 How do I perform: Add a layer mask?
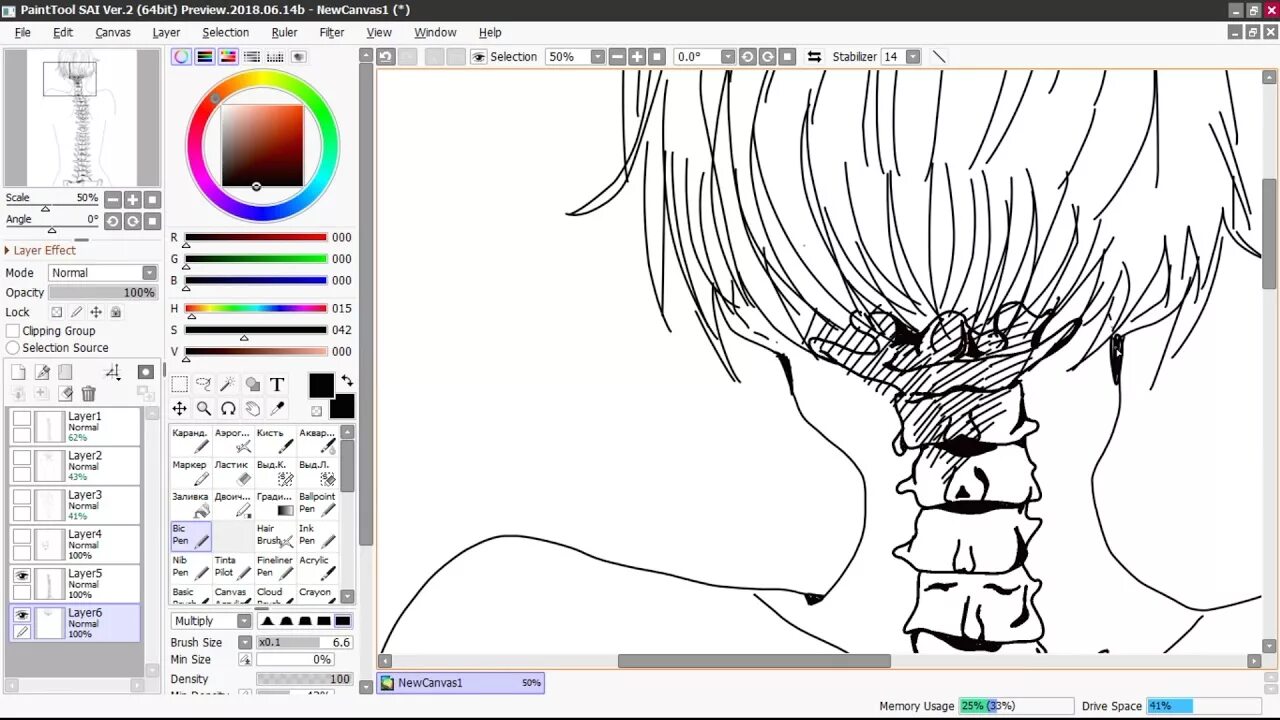click(145, 372)
